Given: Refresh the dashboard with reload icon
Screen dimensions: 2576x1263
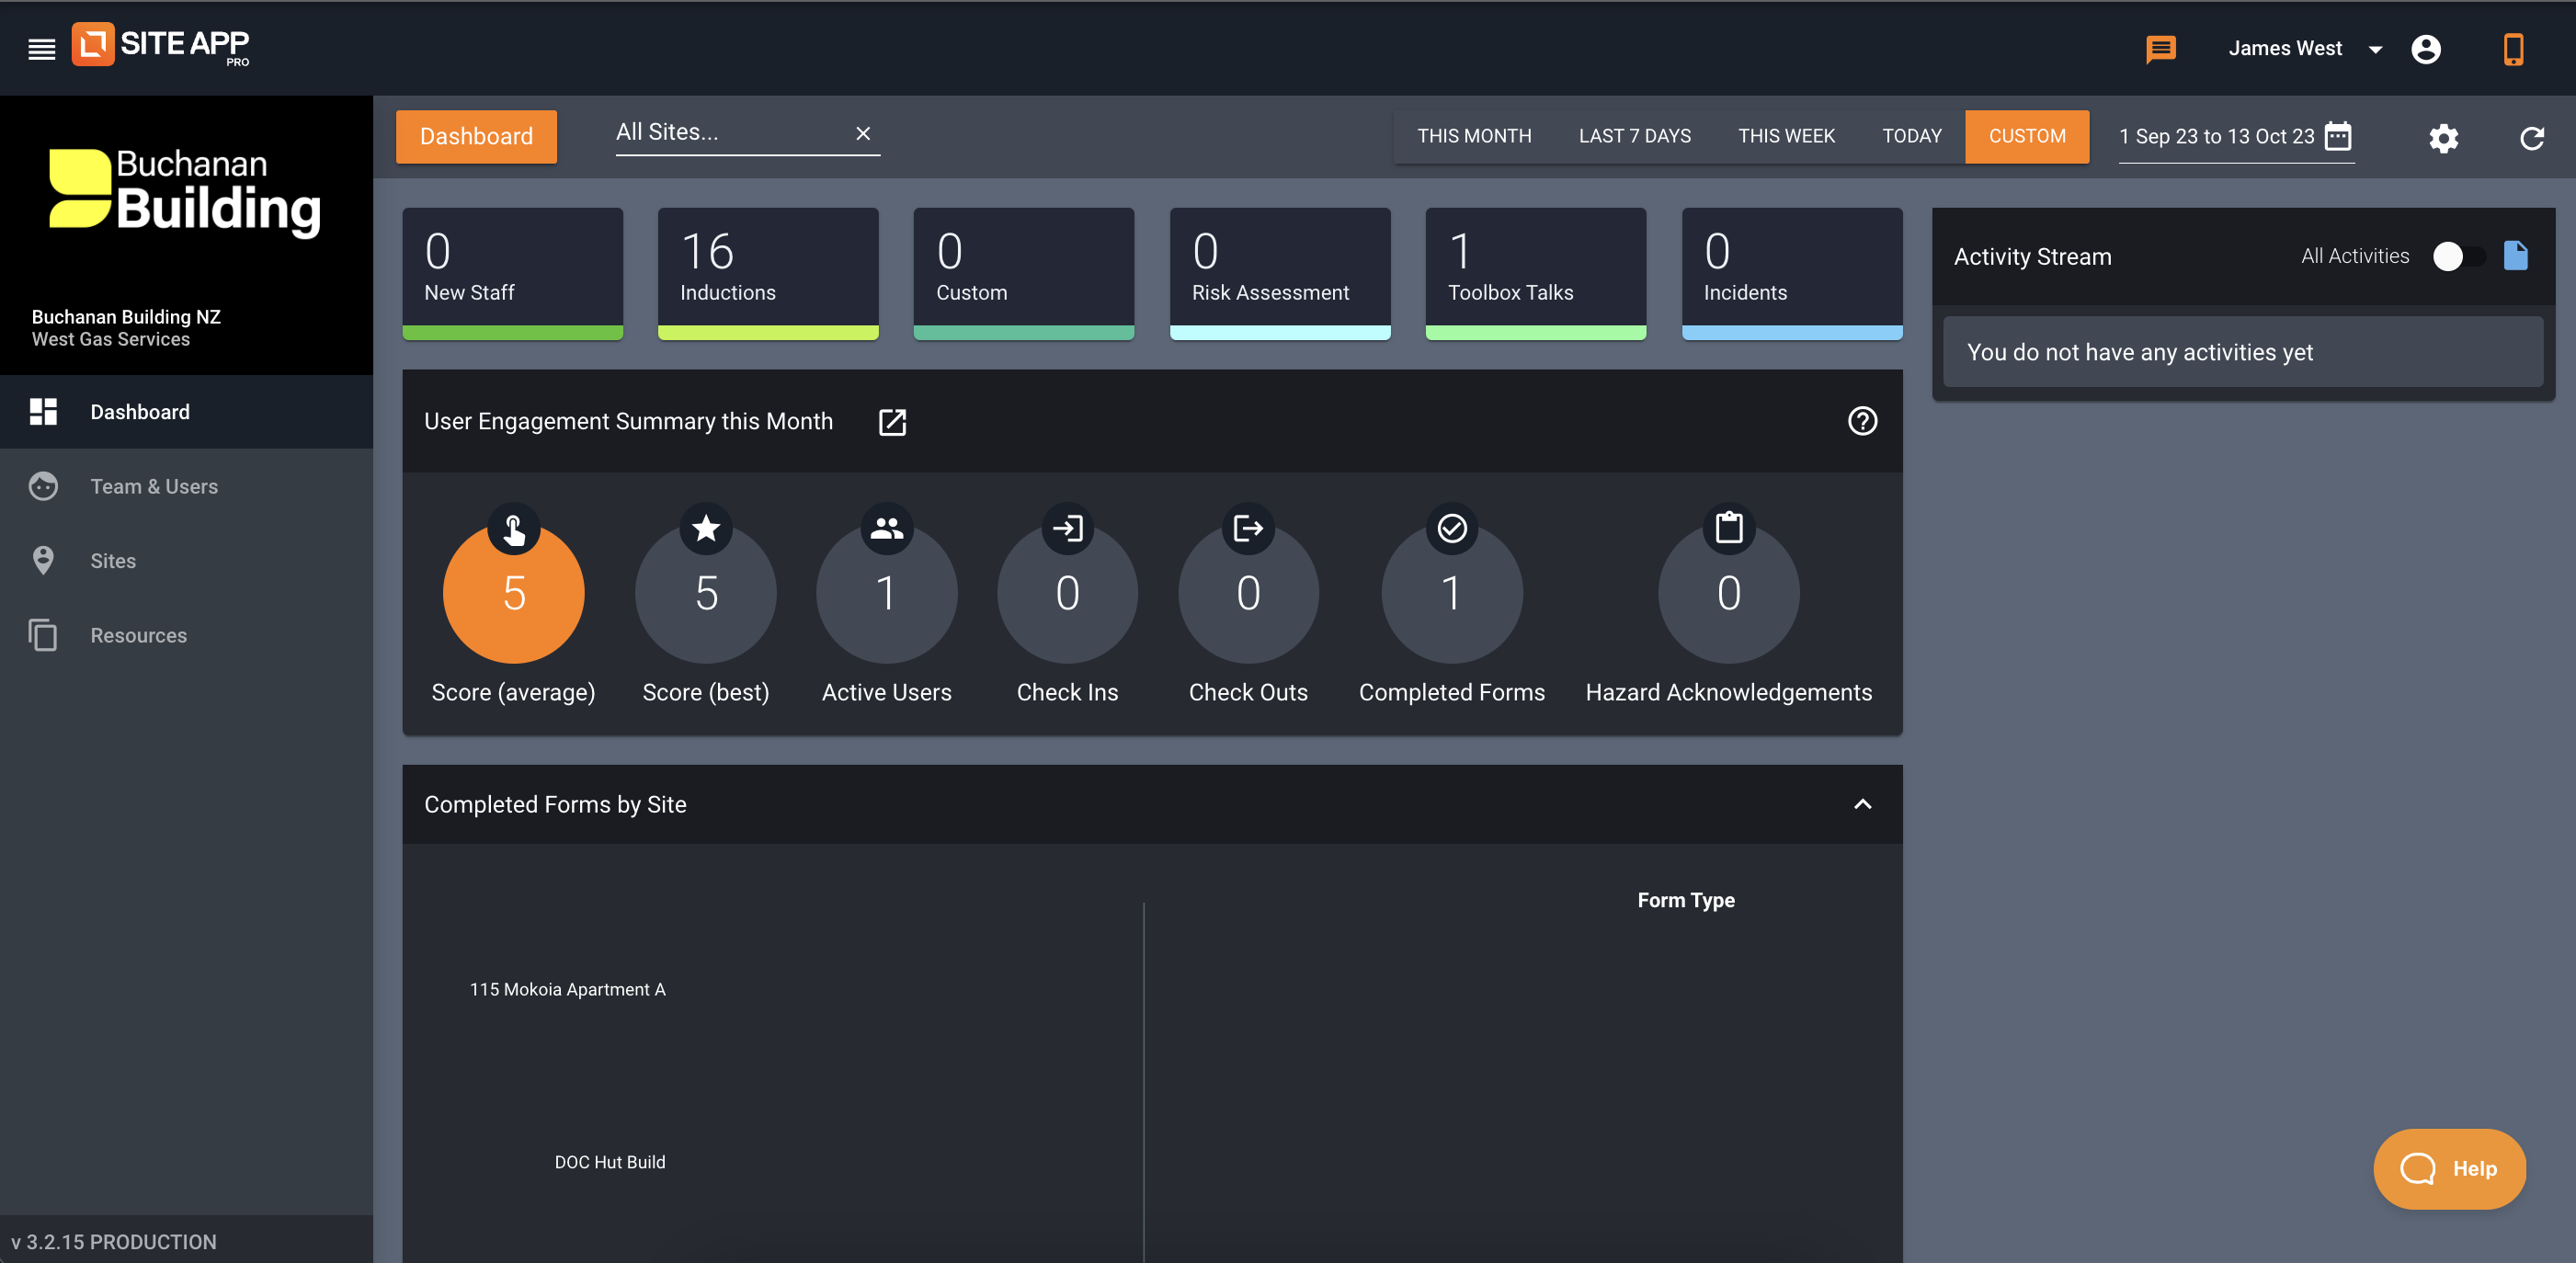Looking at the screenshot, I should (2531, 138).
